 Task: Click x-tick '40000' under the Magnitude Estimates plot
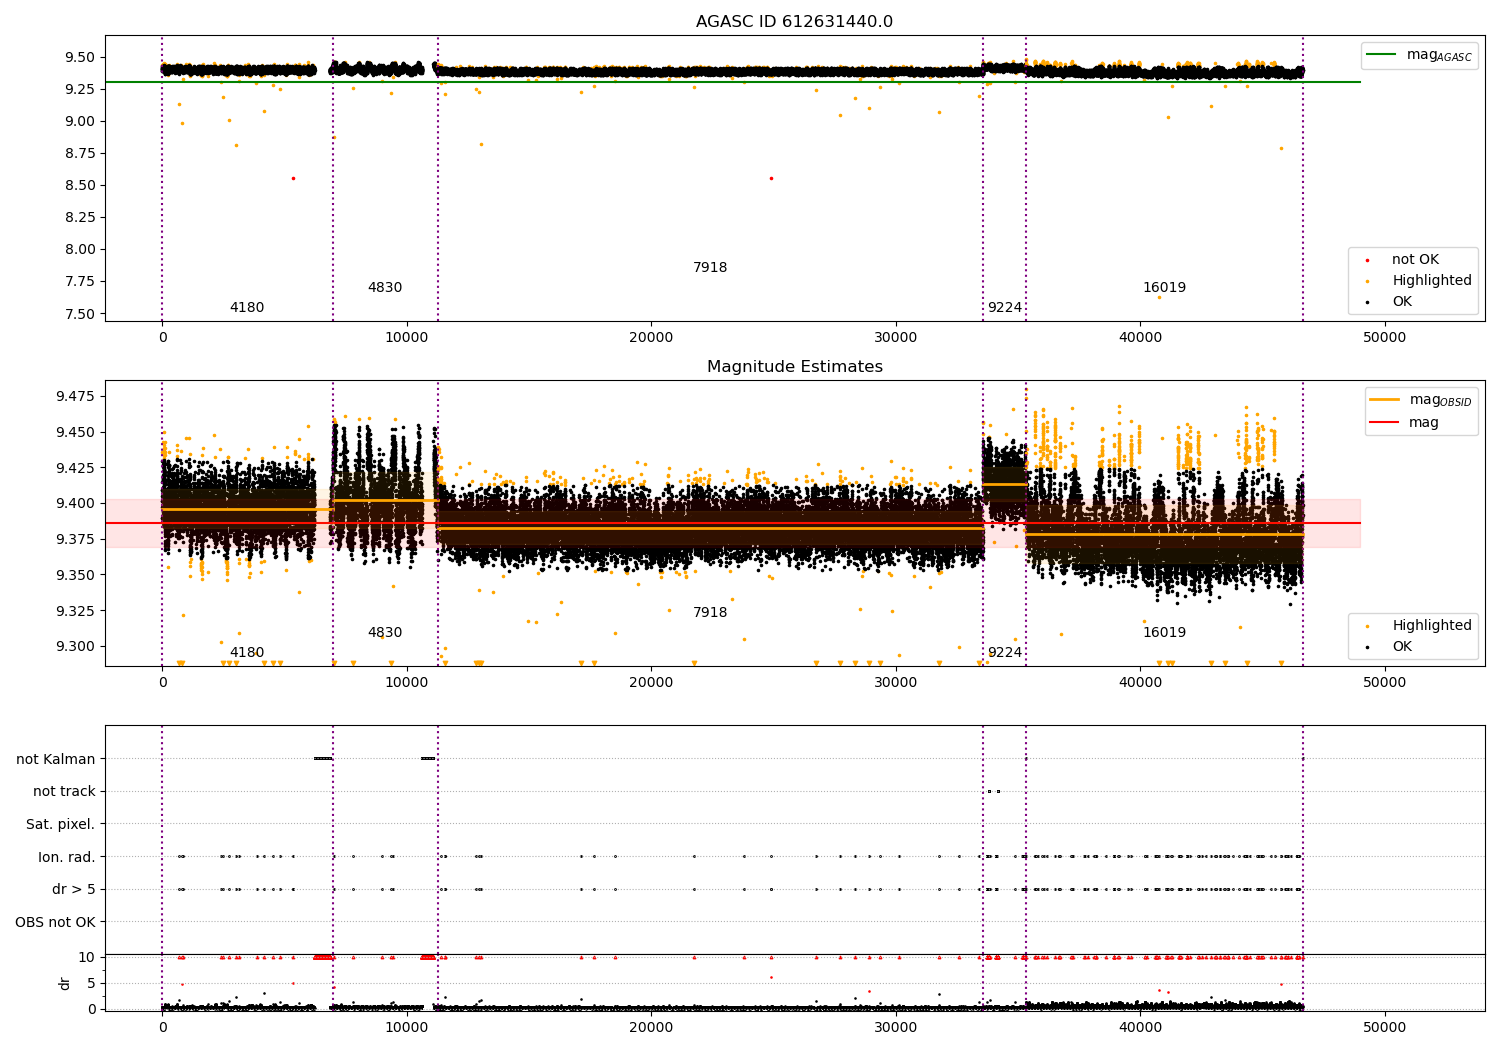click(x=1140, y=683)
